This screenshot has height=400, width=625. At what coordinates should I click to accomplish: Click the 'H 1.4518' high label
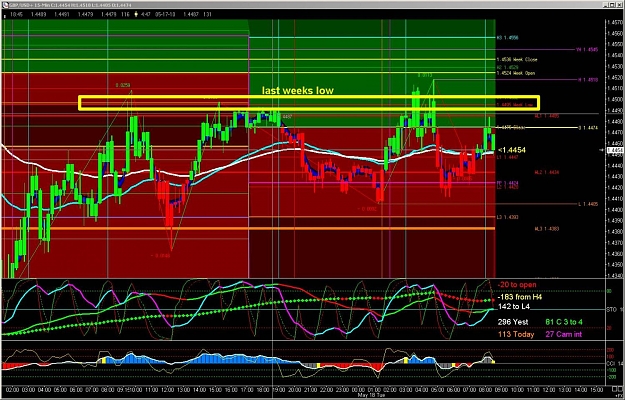click(588, 80)
